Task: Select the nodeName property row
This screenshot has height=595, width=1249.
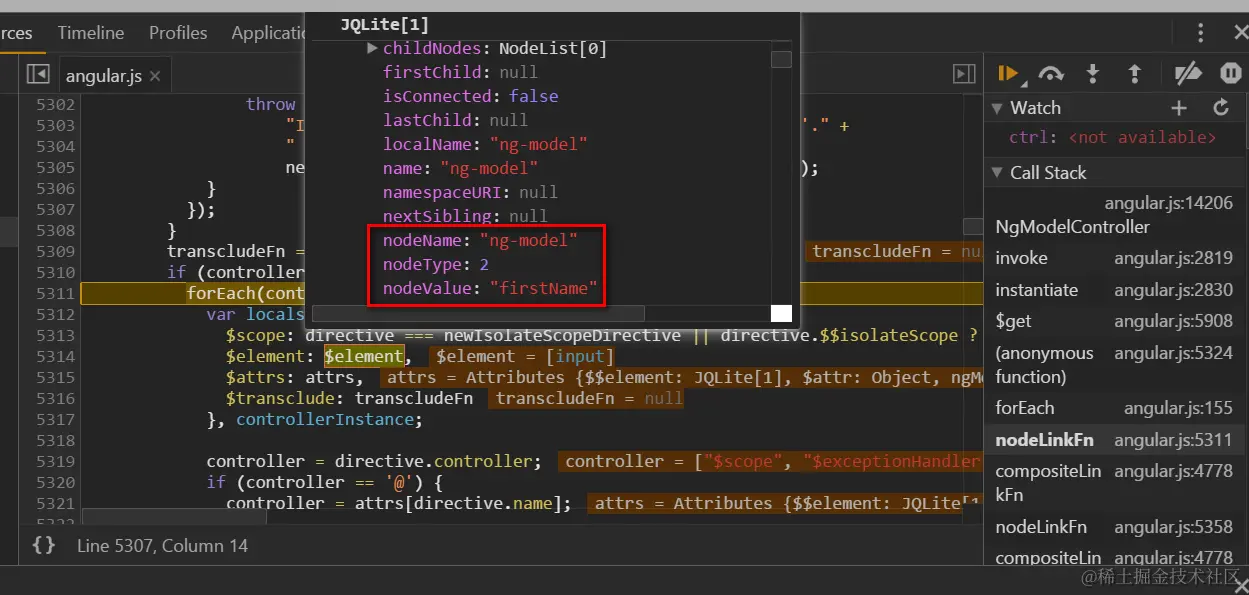Action: pos(480,240)
